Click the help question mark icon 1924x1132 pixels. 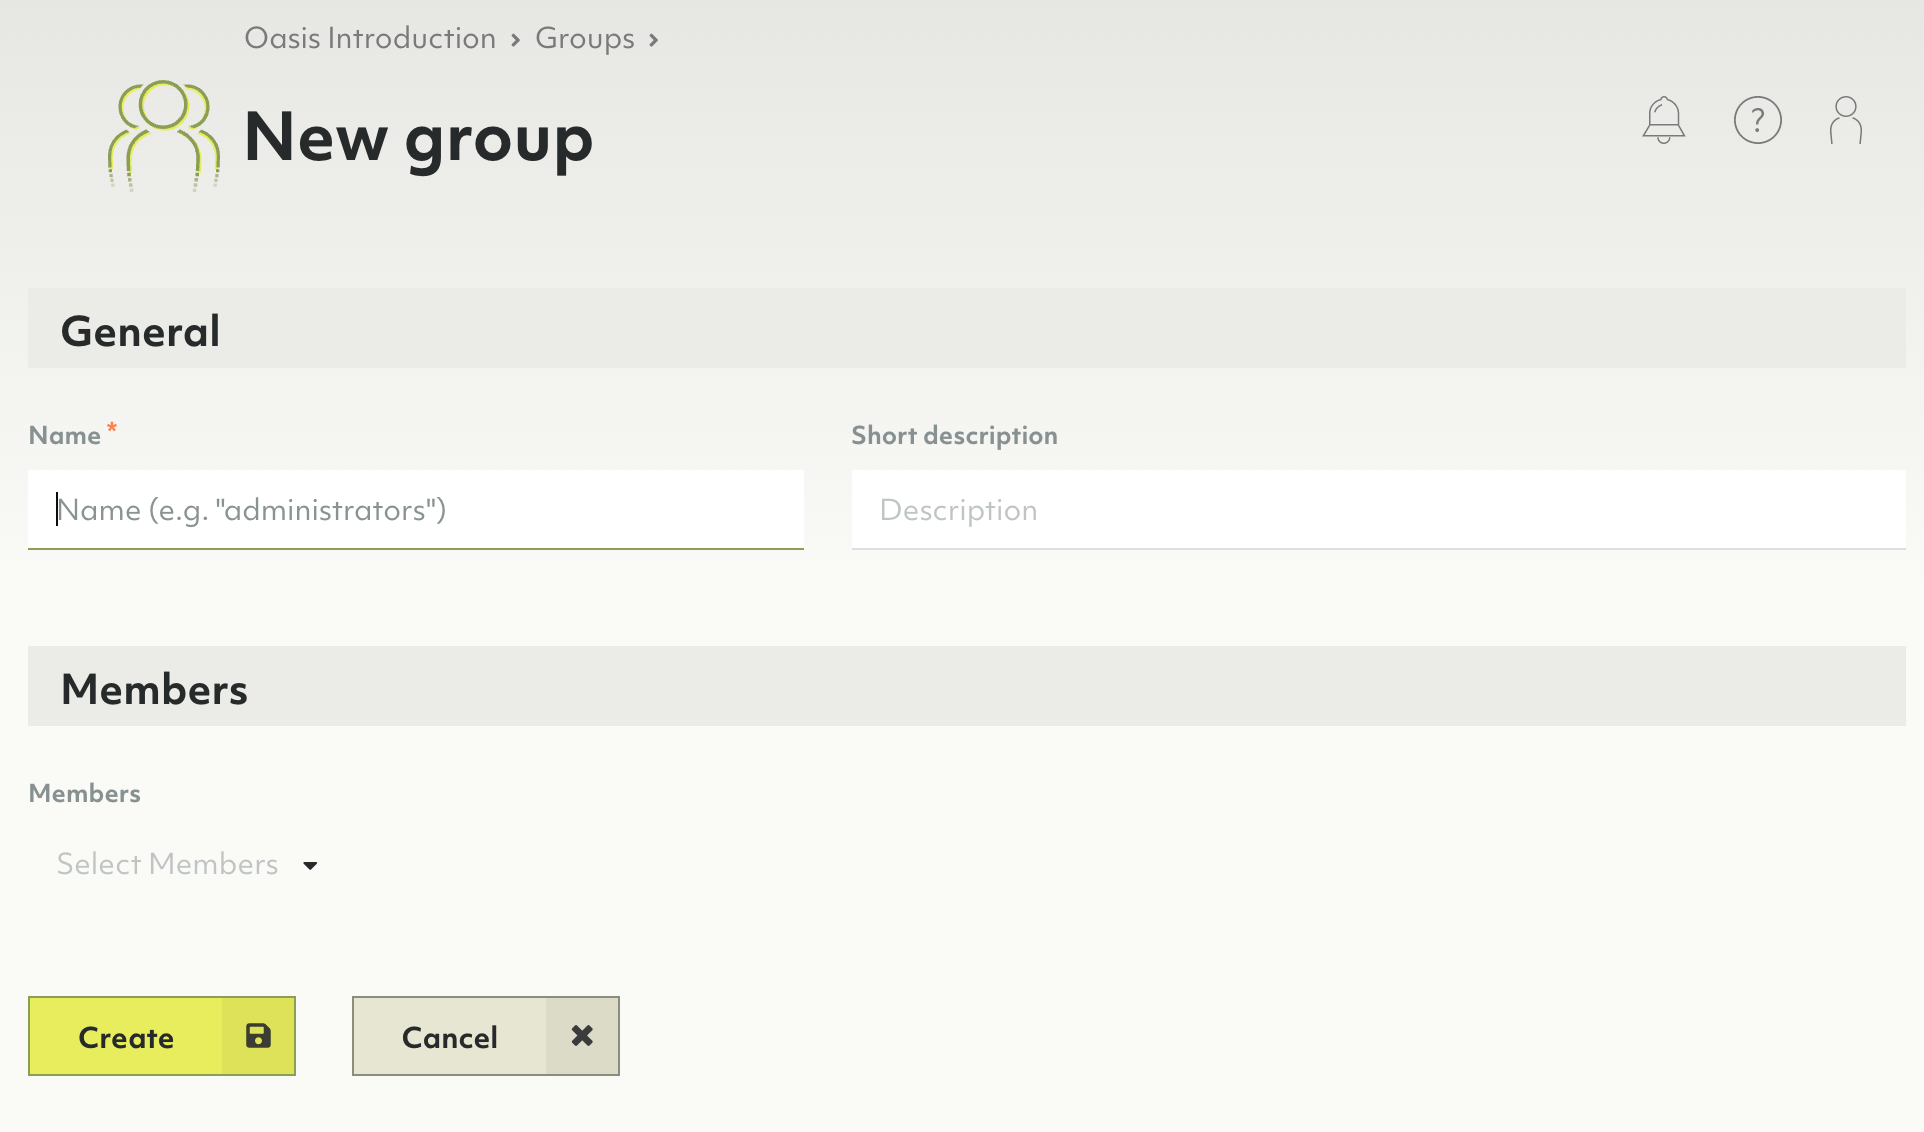click(1757, 120)
